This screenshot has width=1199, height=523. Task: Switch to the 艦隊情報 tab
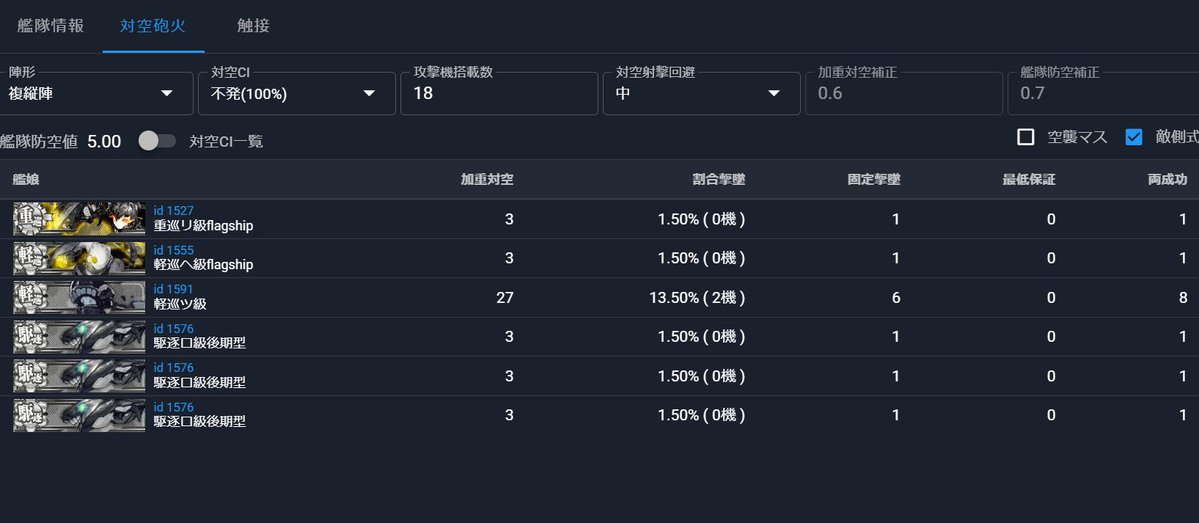pos(50,25)
